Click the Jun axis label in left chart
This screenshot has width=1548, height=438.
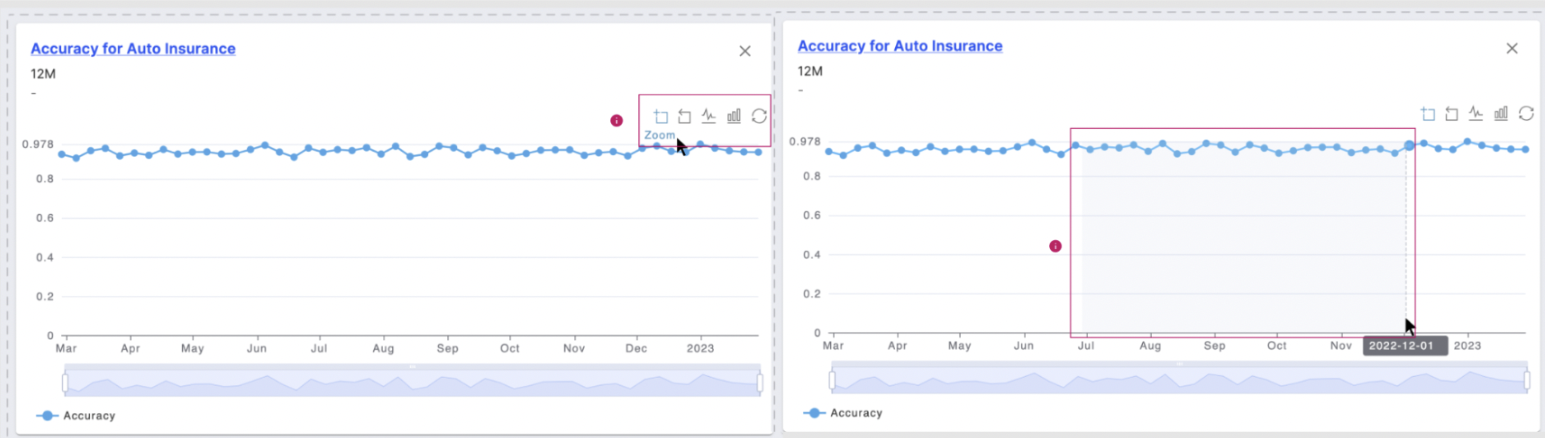(256, 350)
